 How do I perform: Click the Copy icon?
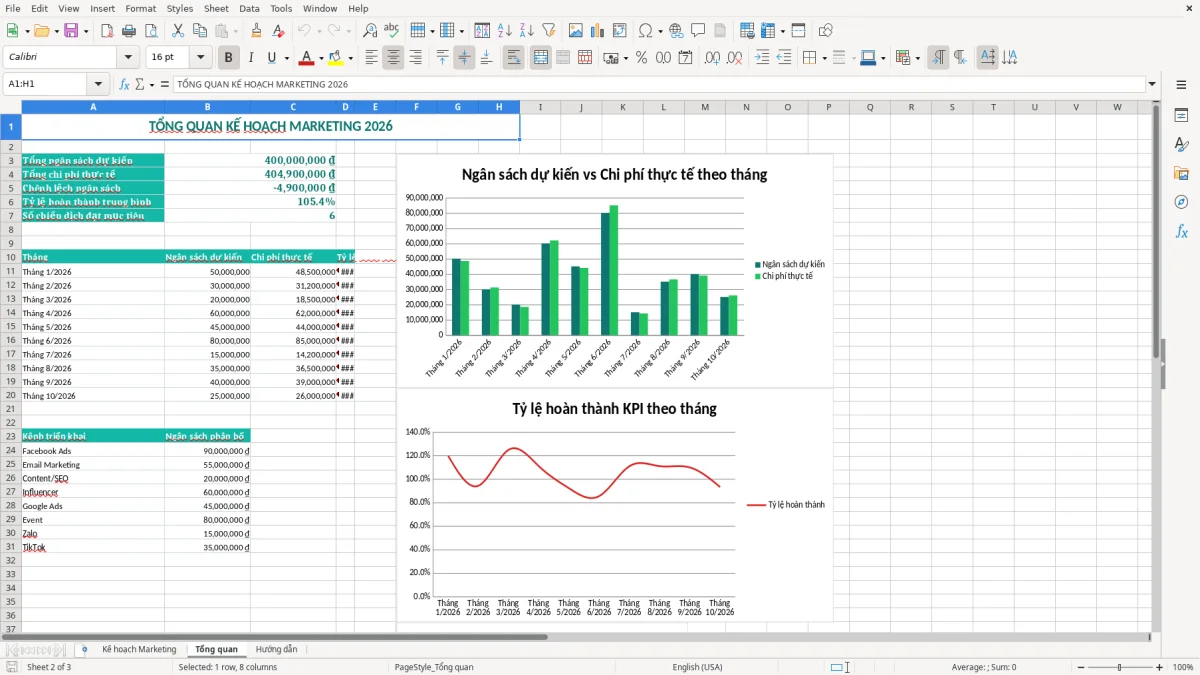200,31
